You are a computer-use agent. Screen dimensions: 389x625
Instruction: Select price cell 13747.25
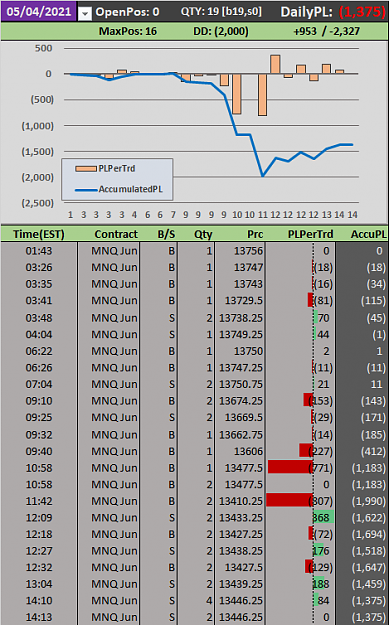pyautogui.click(x=240, y=368)
